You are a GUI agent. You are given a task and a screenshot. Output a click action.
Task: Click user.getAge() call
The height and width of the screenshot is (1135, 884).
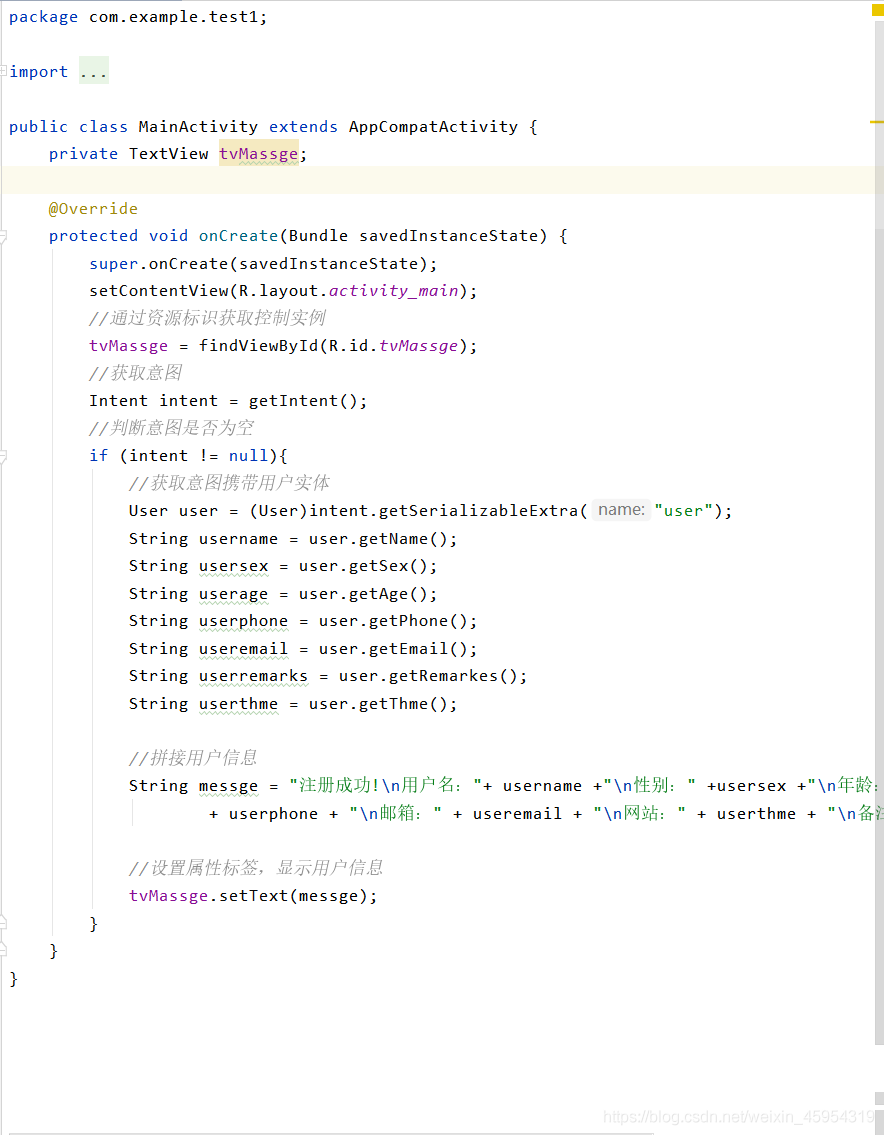click(363, 594)
